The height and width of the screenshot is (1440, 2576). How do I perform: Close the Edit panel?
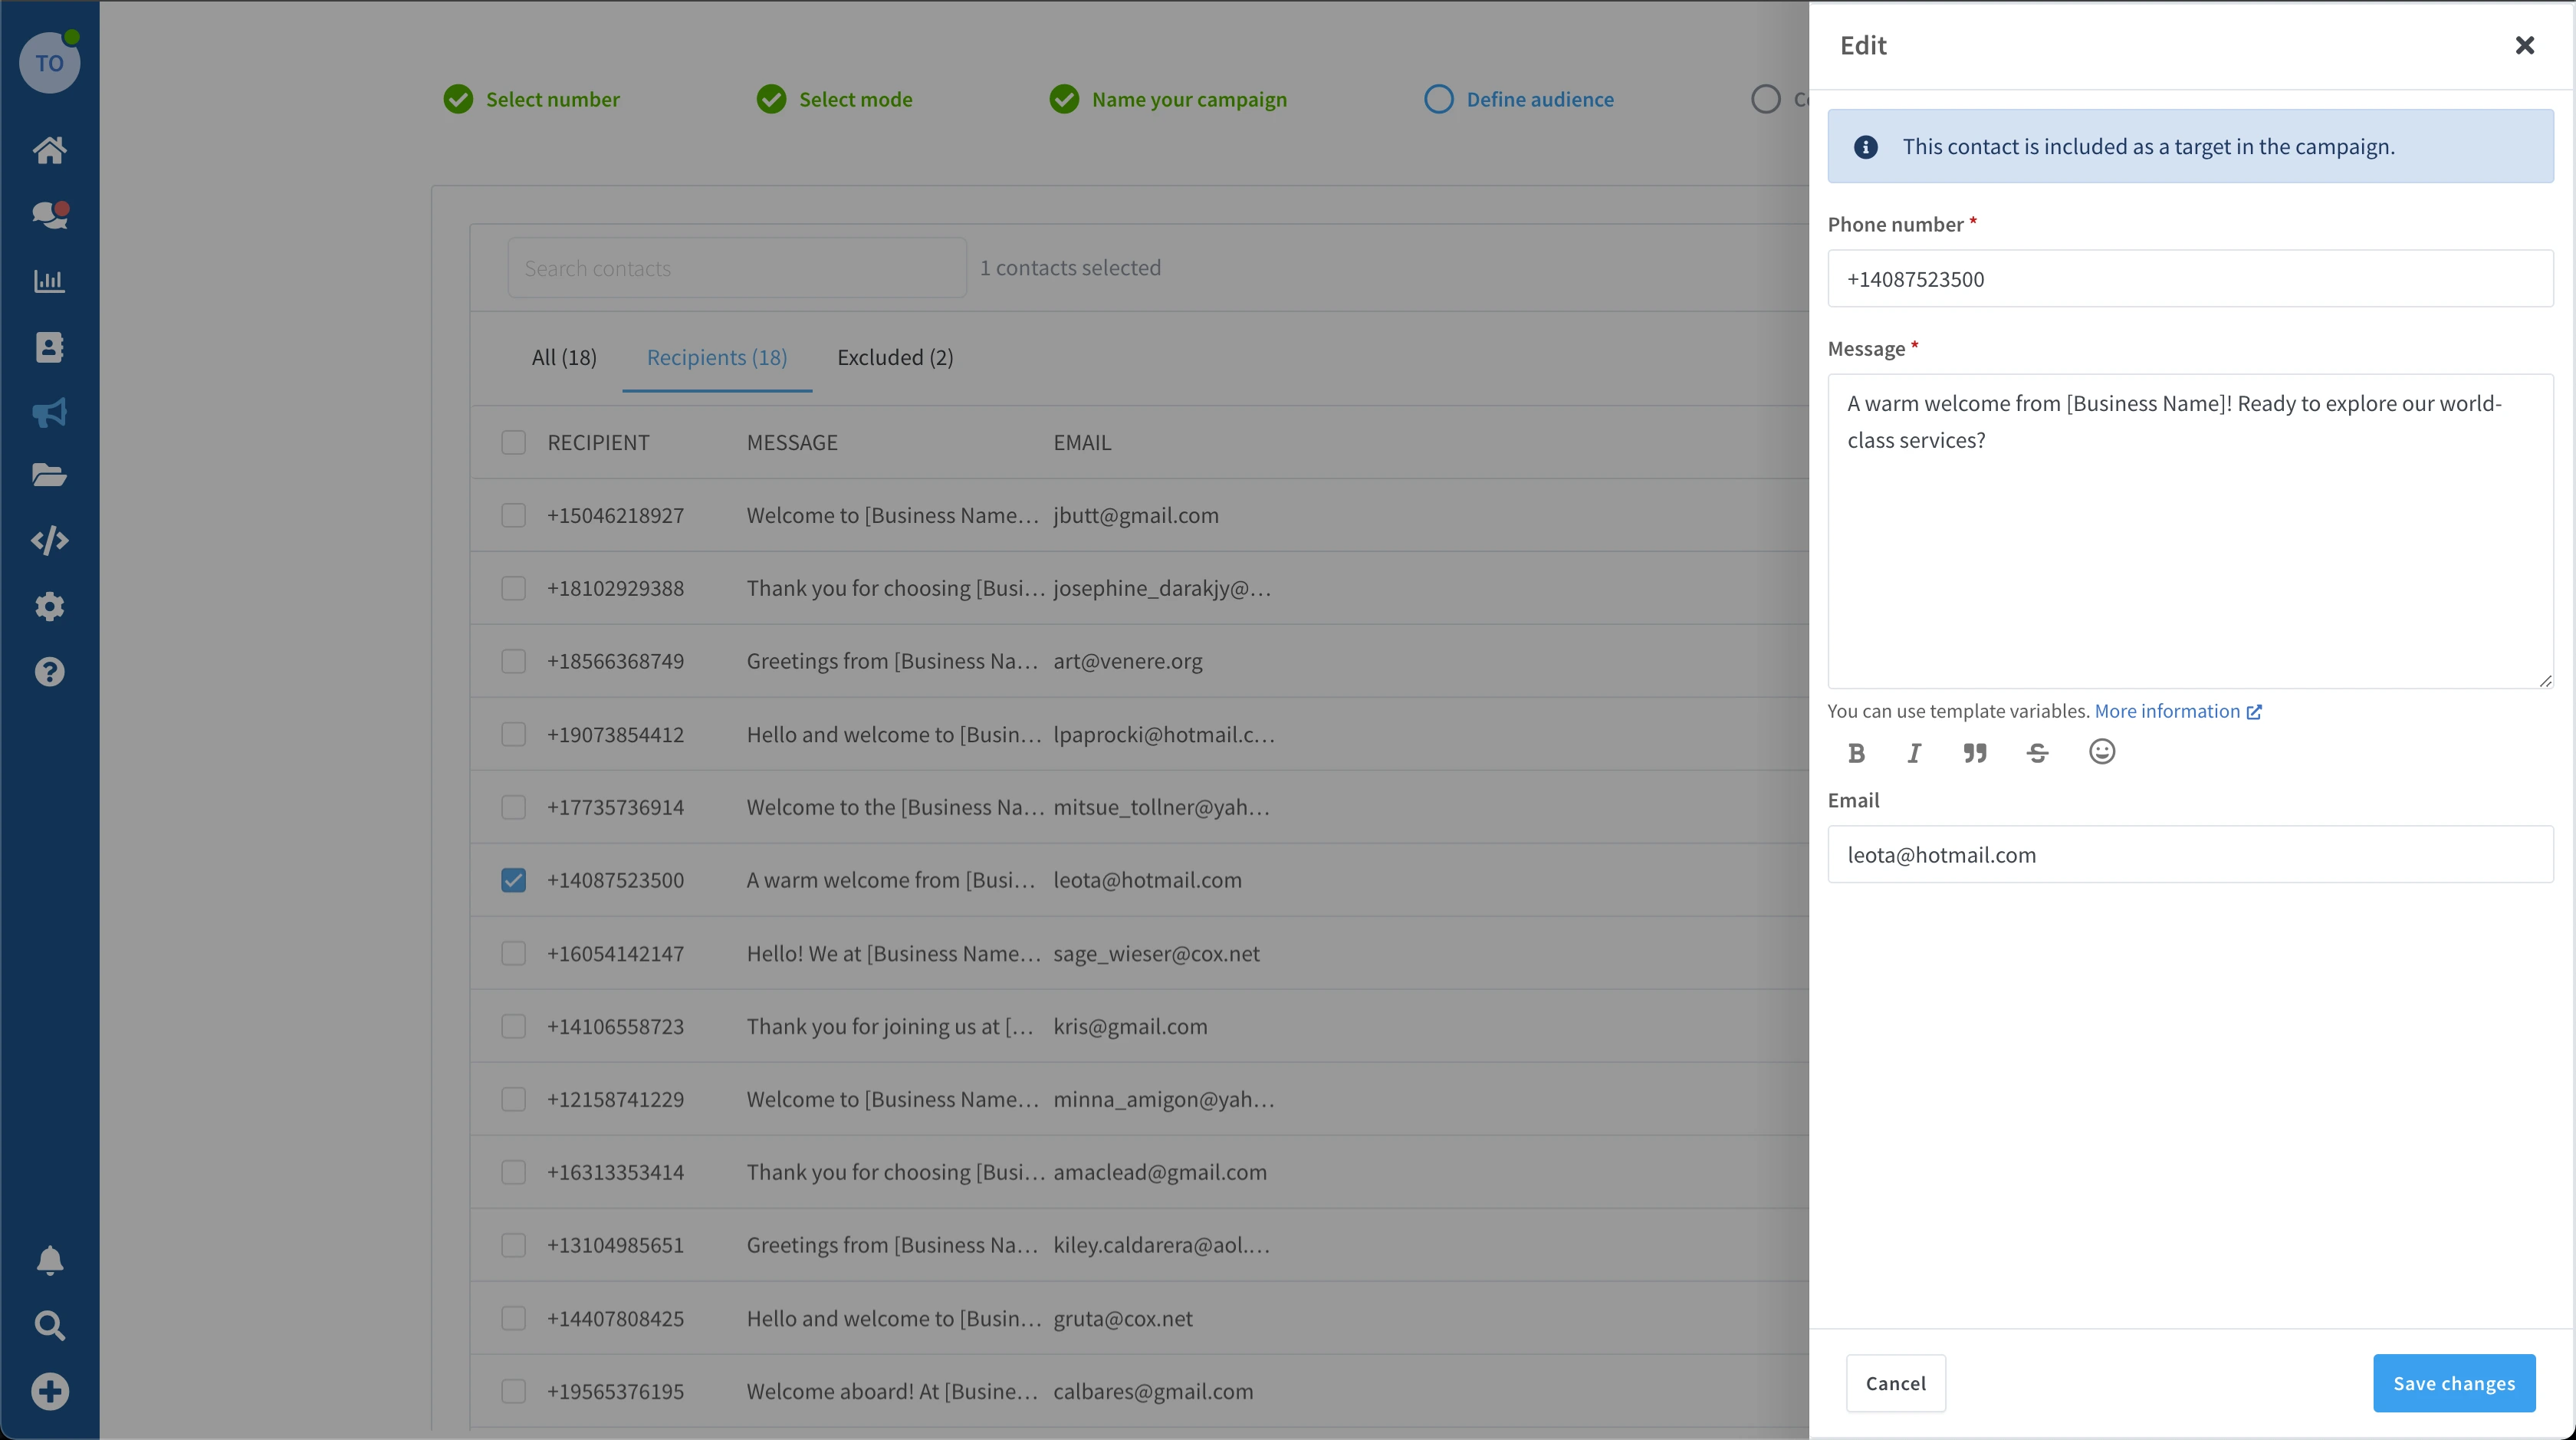[2525, 45]
